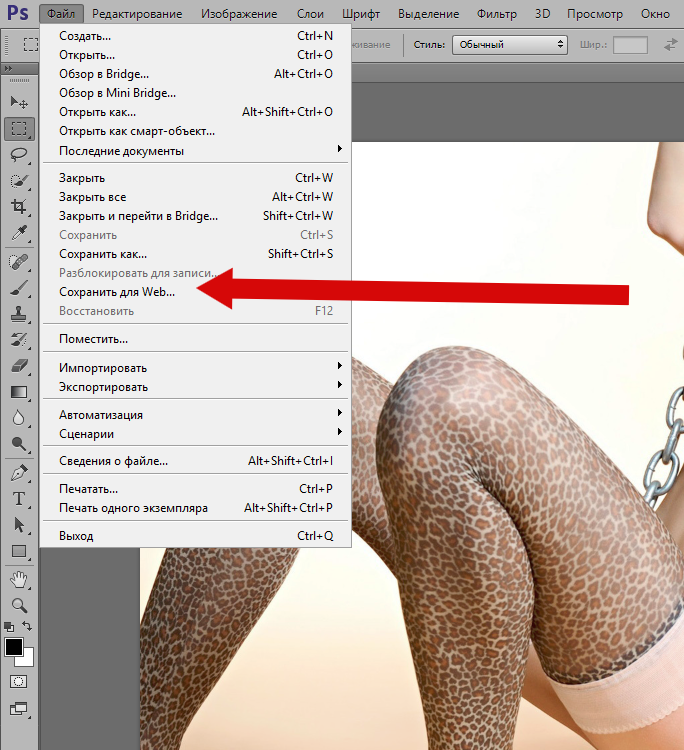Choose Сохранить как... menu item
This screenshot has width=684, height=750.
click(x=194, y=254)
